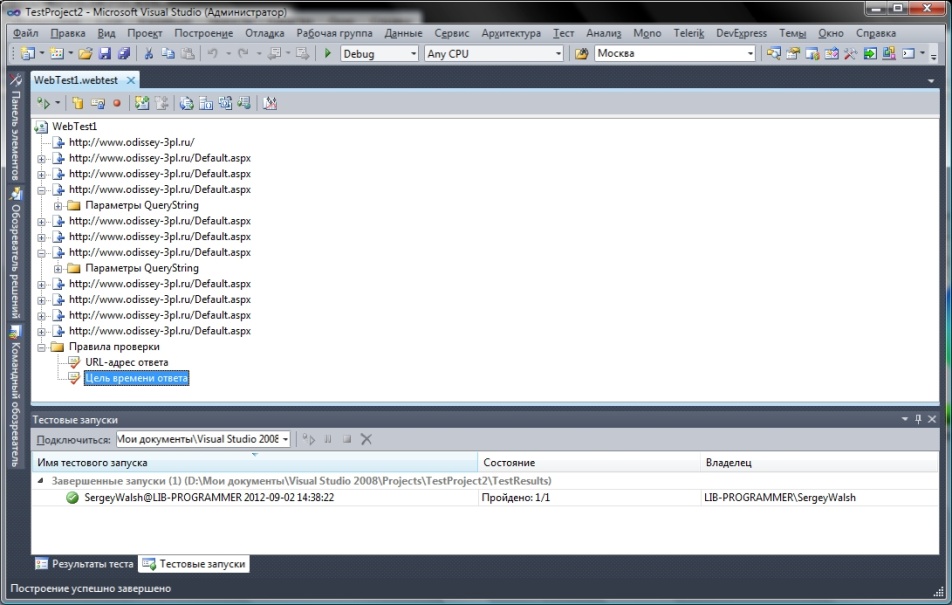This screenshot has height=605, width=952.
Task: Open the Командный обозреватель side tab
Action: (16, 397)
